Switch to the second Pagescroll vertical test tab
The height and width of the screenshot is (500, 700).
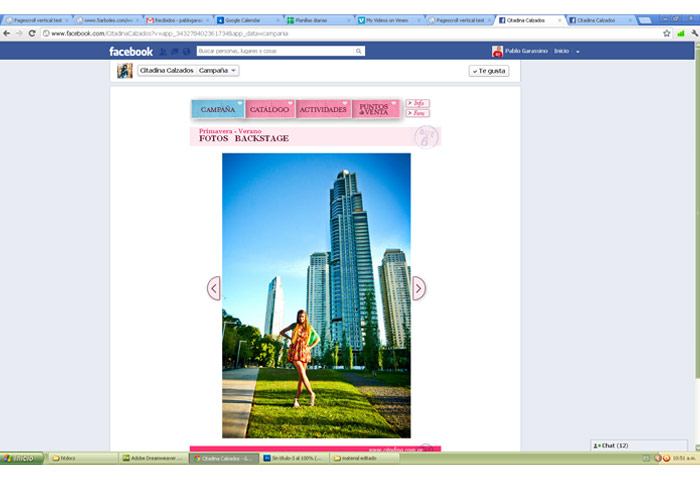click(460, 20)
